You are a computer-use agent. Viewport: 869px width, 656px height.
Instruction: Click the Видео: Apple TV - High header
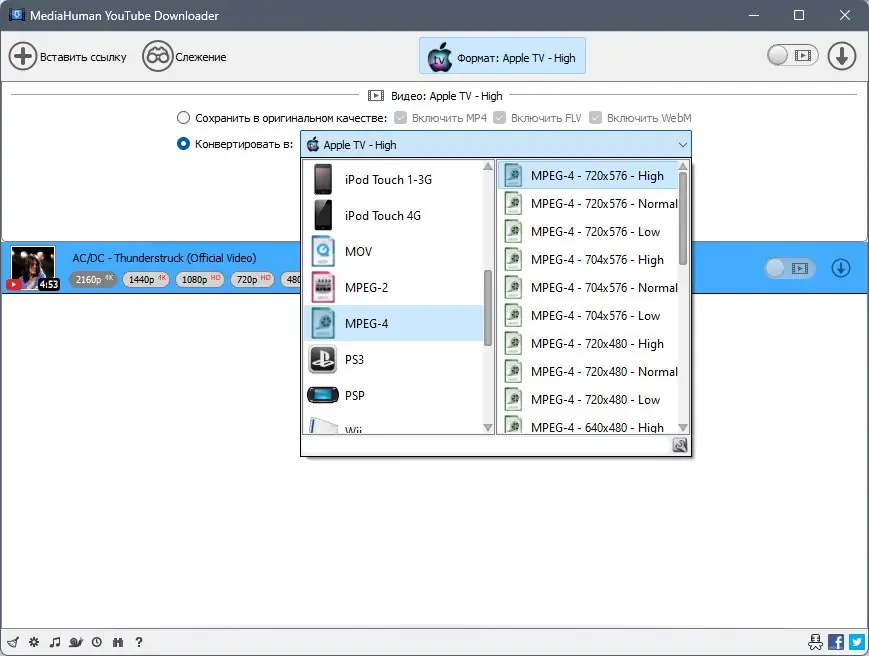point(435,96)
